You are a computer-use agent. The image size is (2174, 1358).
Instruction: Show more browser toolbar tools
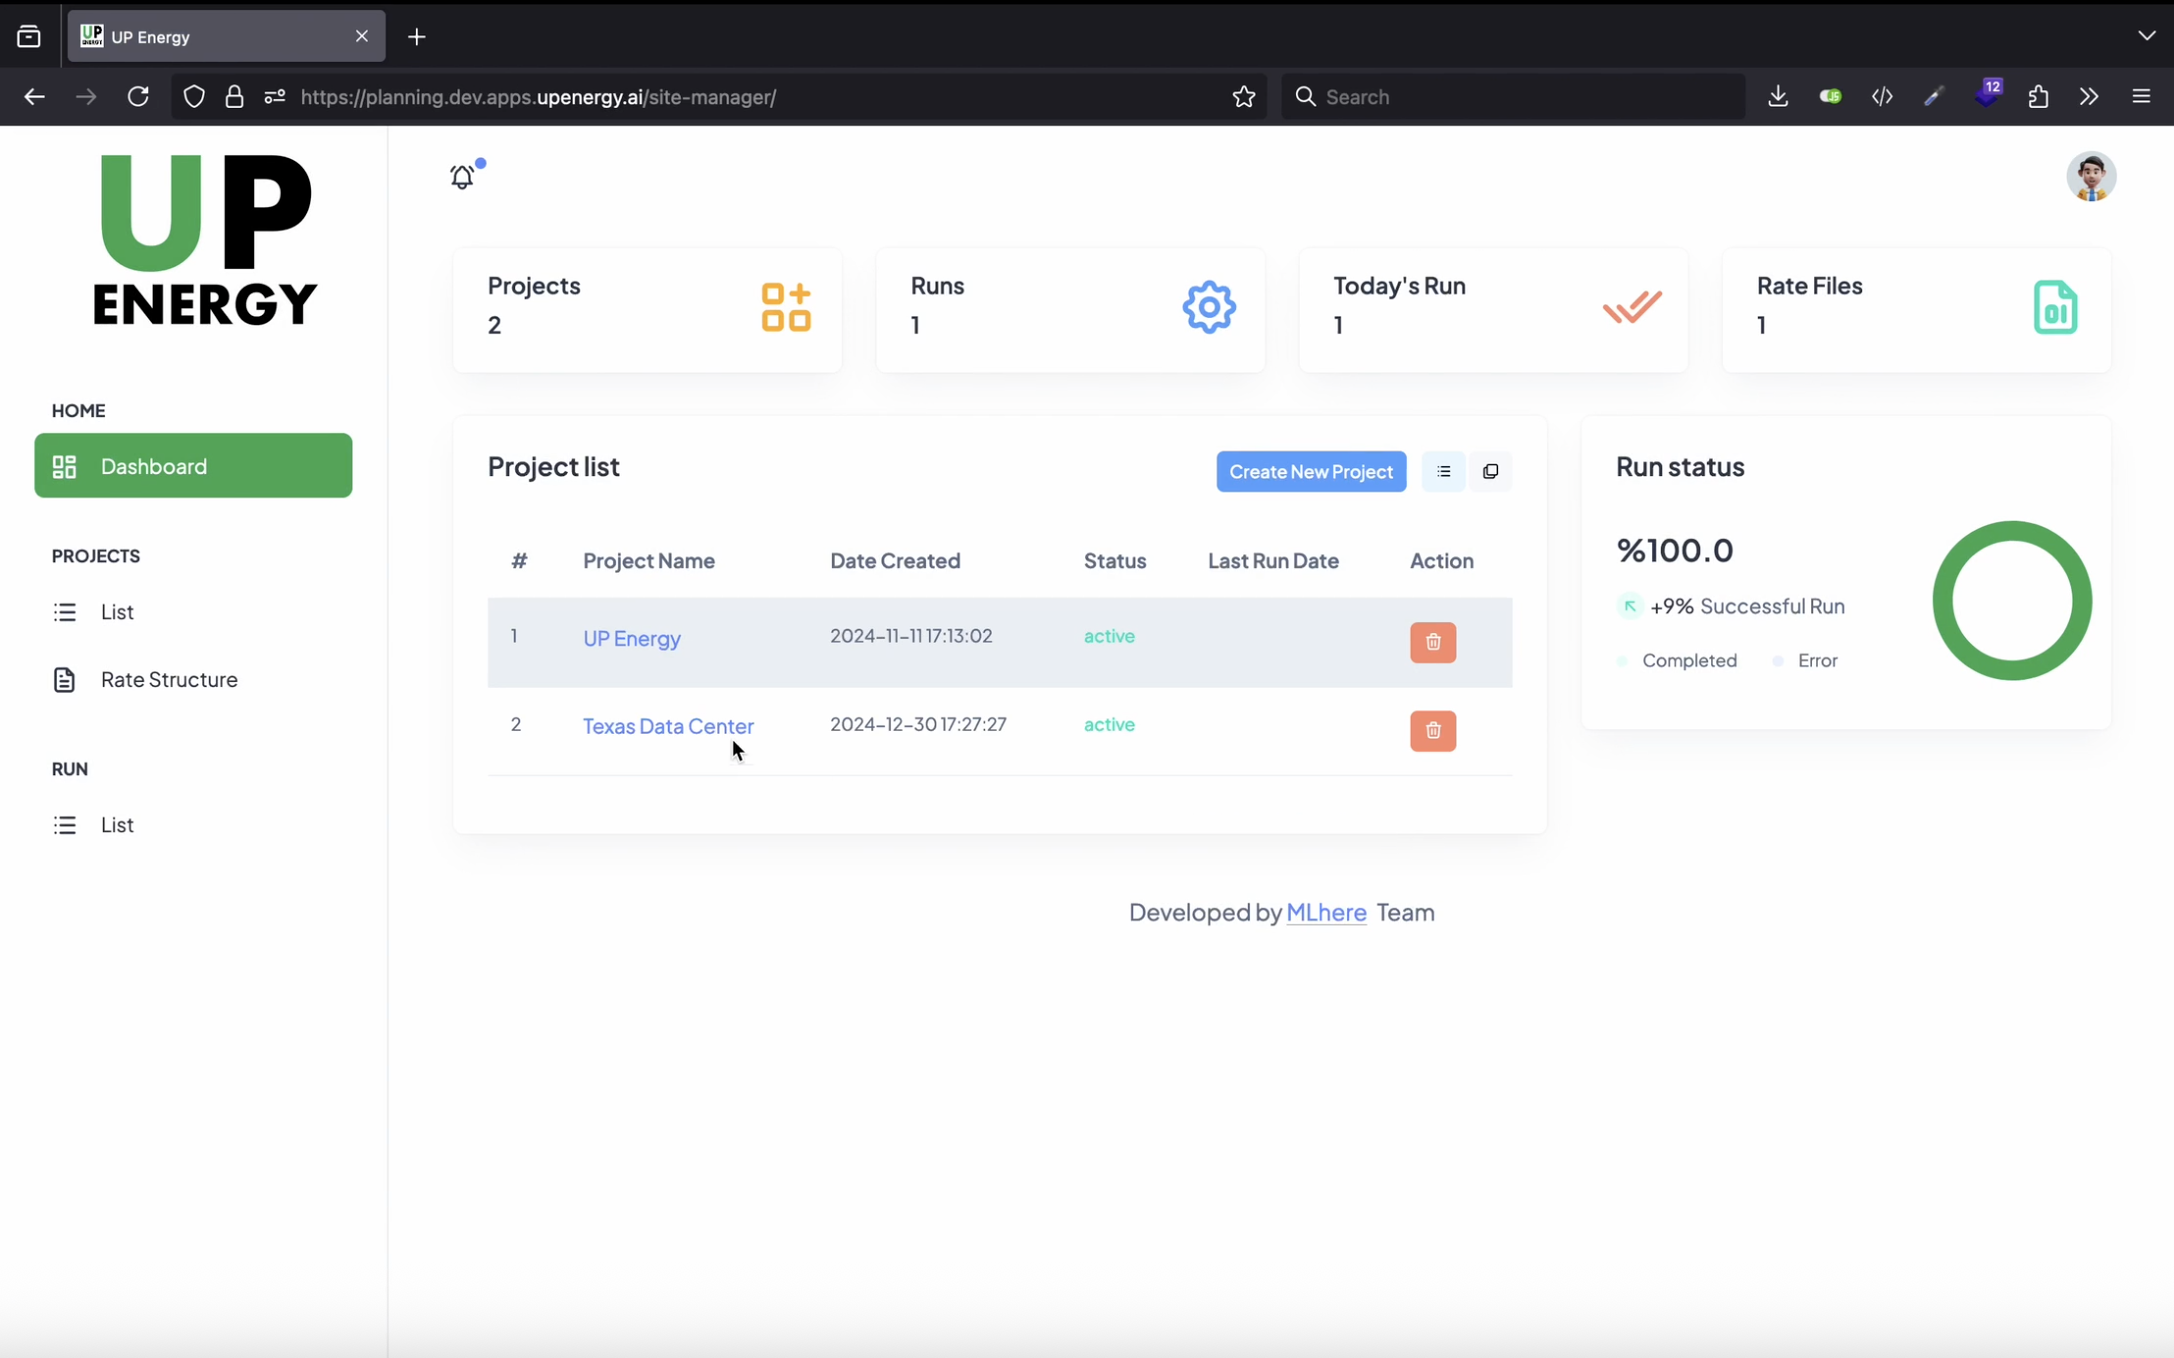pos(2089,97)
